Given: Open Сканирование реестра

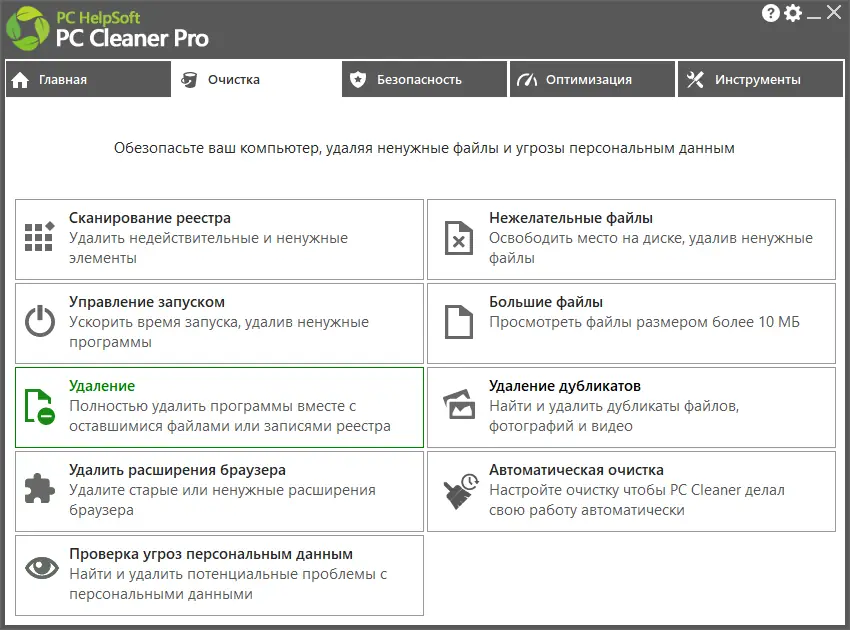Looking at the screenshot, I should point(218,238).
